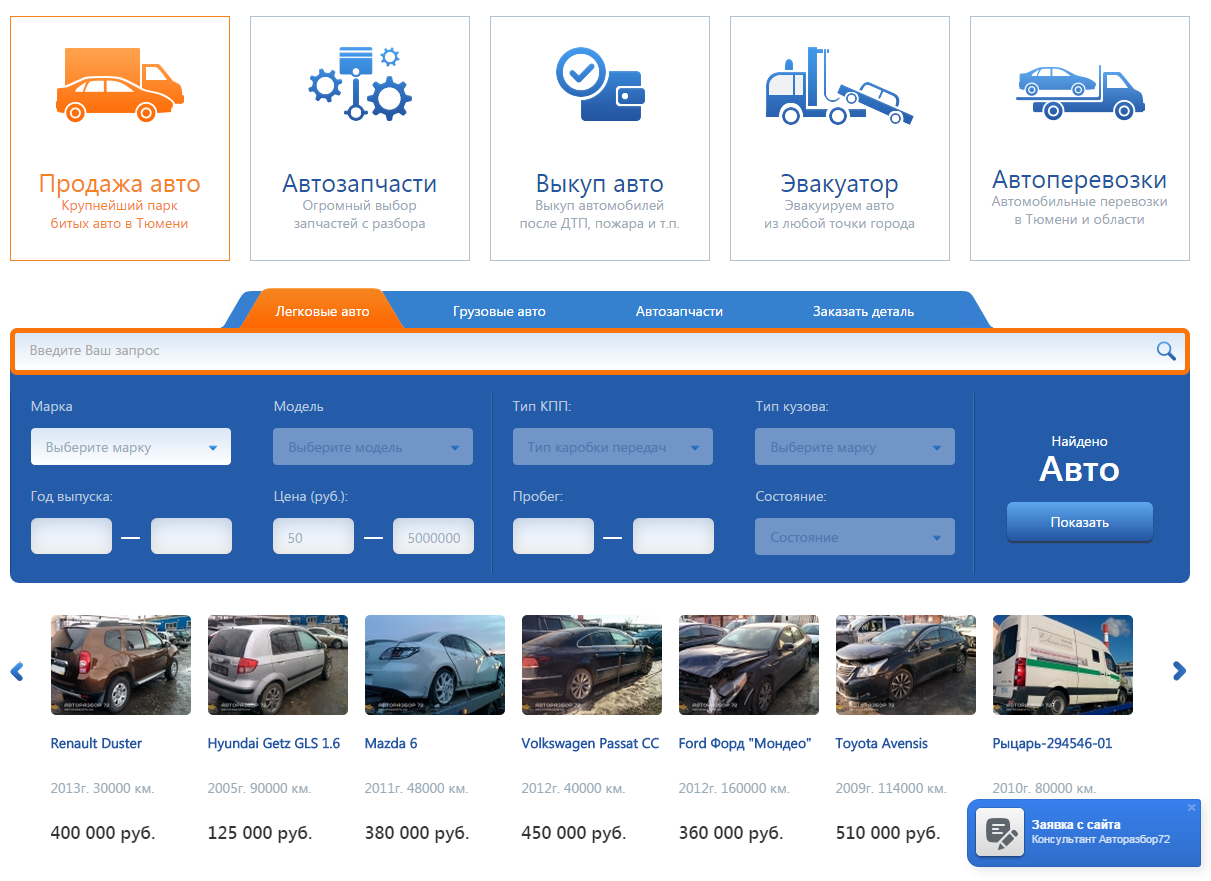Click the Пробег from field
Screen dimensions: 1211x881
pyautogui.click(x=553, y=536)
